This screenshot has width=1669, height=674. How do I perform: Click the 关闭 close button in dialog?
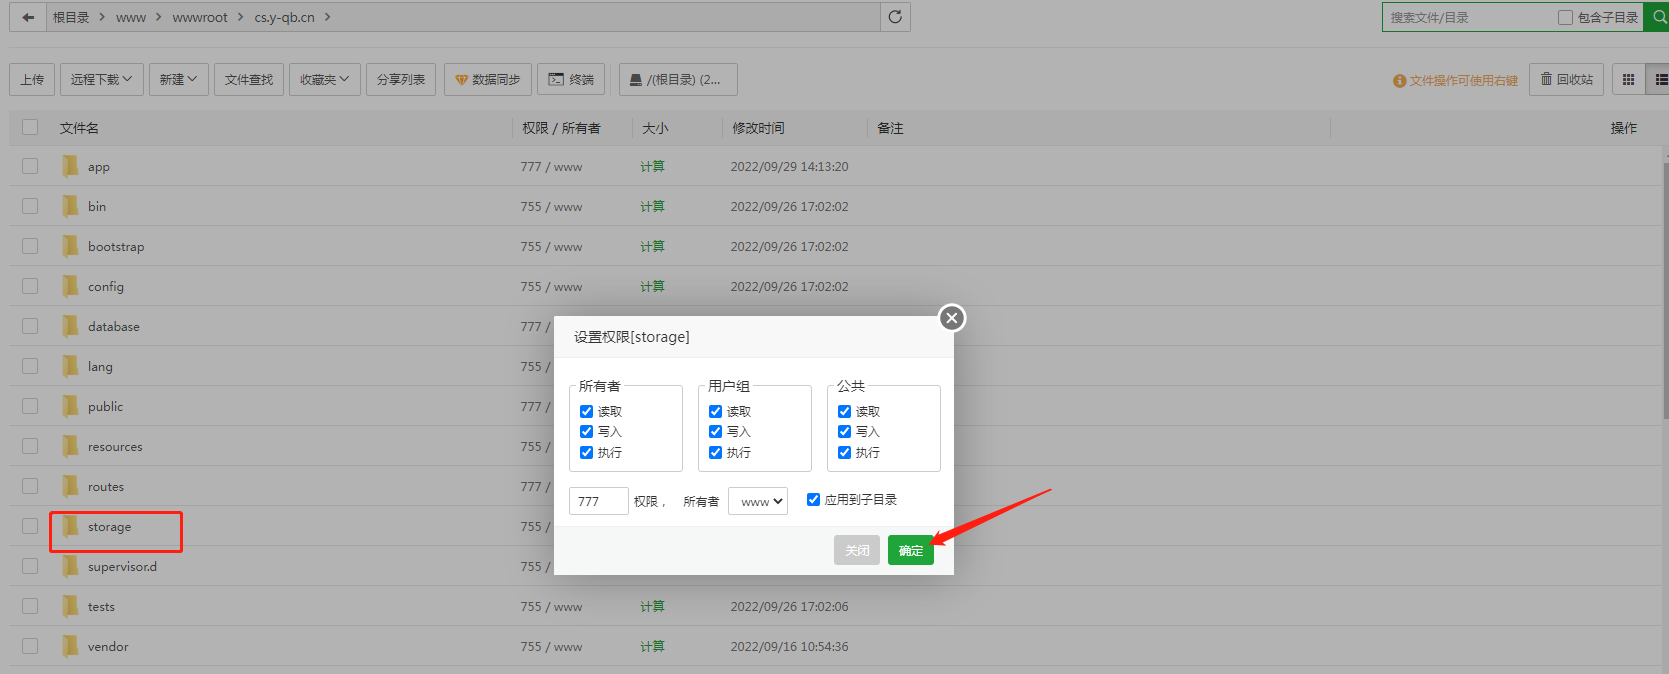click(857, 550)
